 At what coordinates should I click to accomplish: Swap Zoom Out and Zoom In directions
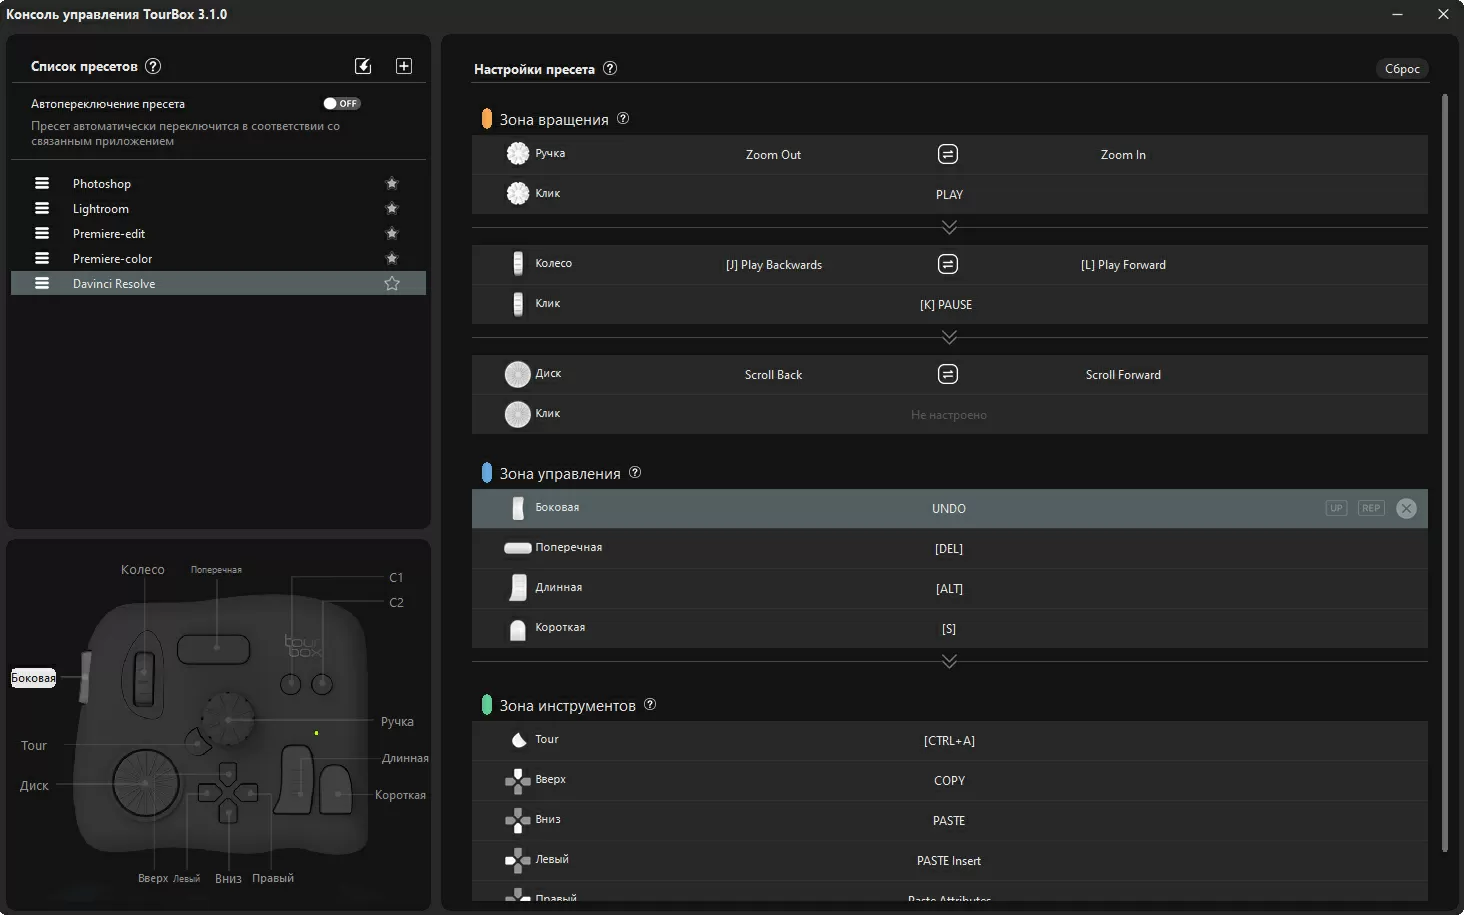pyautogui.click(x=948, y=154)
